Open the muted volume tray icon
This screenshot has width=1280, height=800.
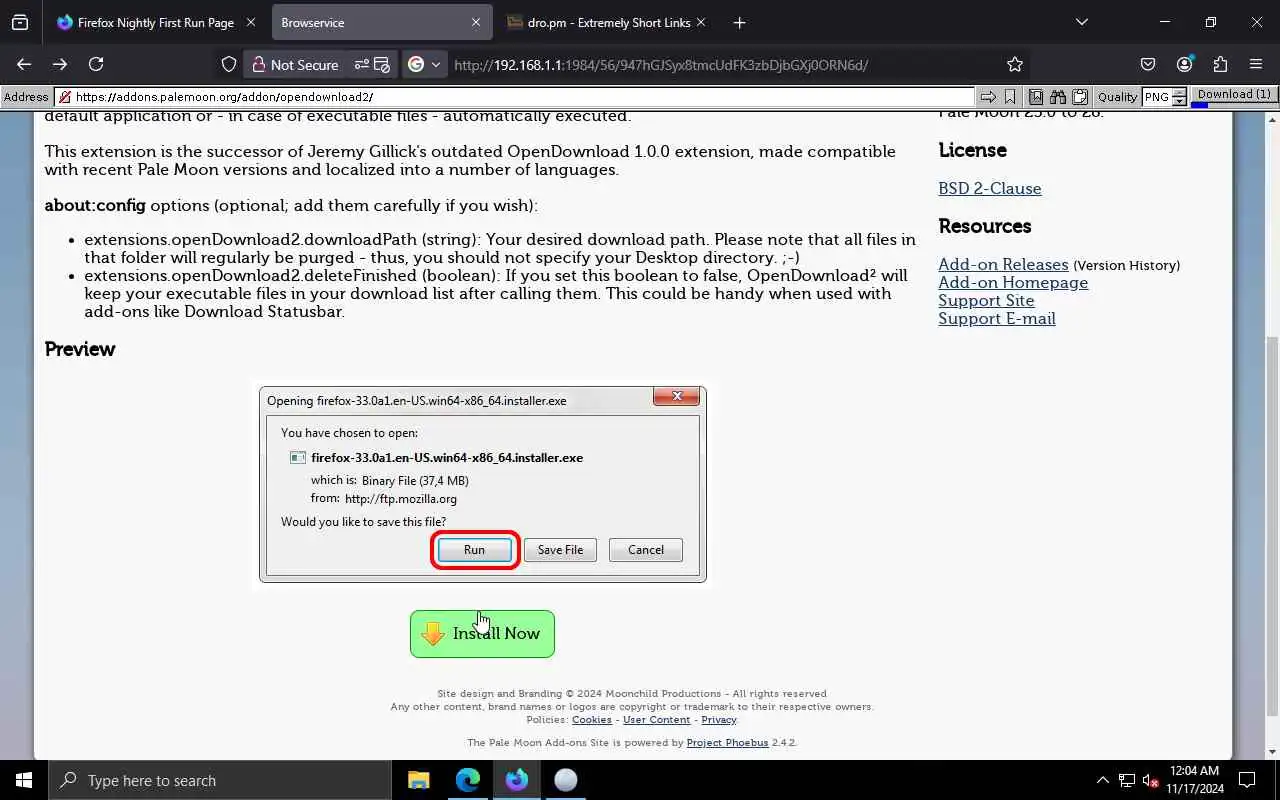1151,780
